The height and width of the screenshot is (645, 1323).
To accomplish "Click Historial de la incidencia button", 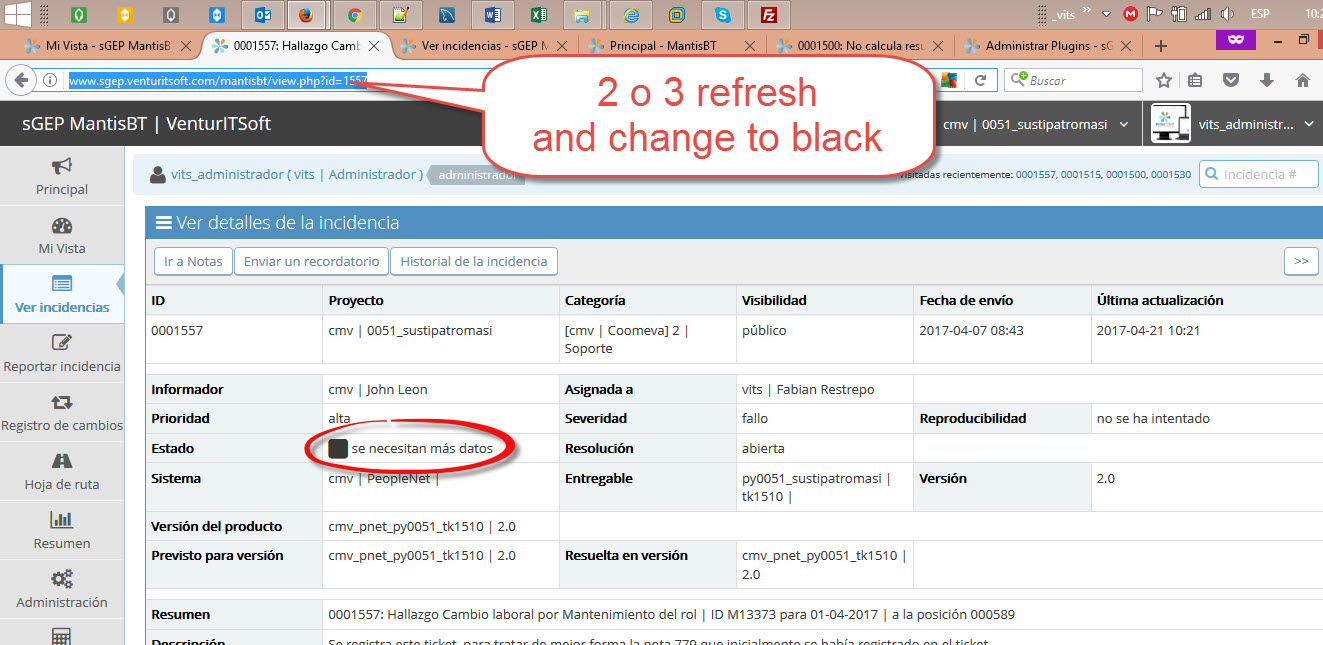I will pos(473,261).
